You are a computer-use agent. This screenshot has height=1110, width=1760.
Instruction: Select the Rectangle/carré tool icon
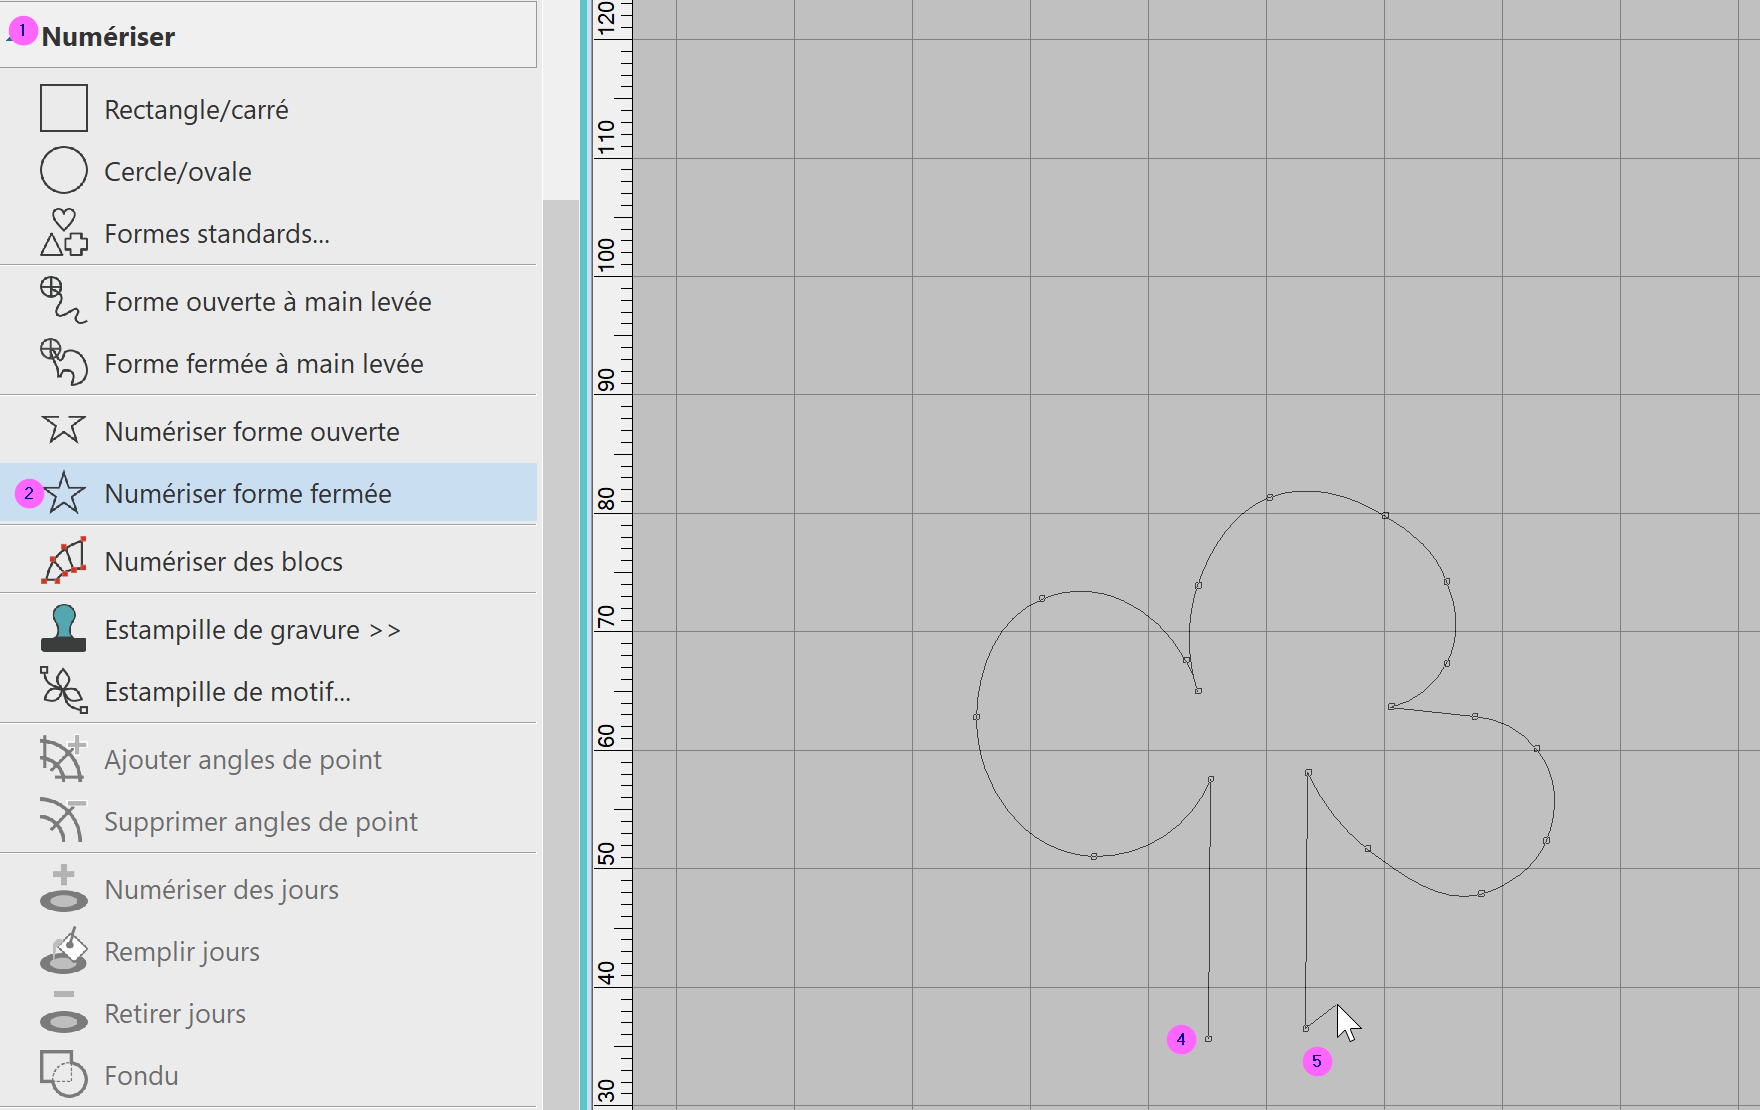tap(63, 109)
